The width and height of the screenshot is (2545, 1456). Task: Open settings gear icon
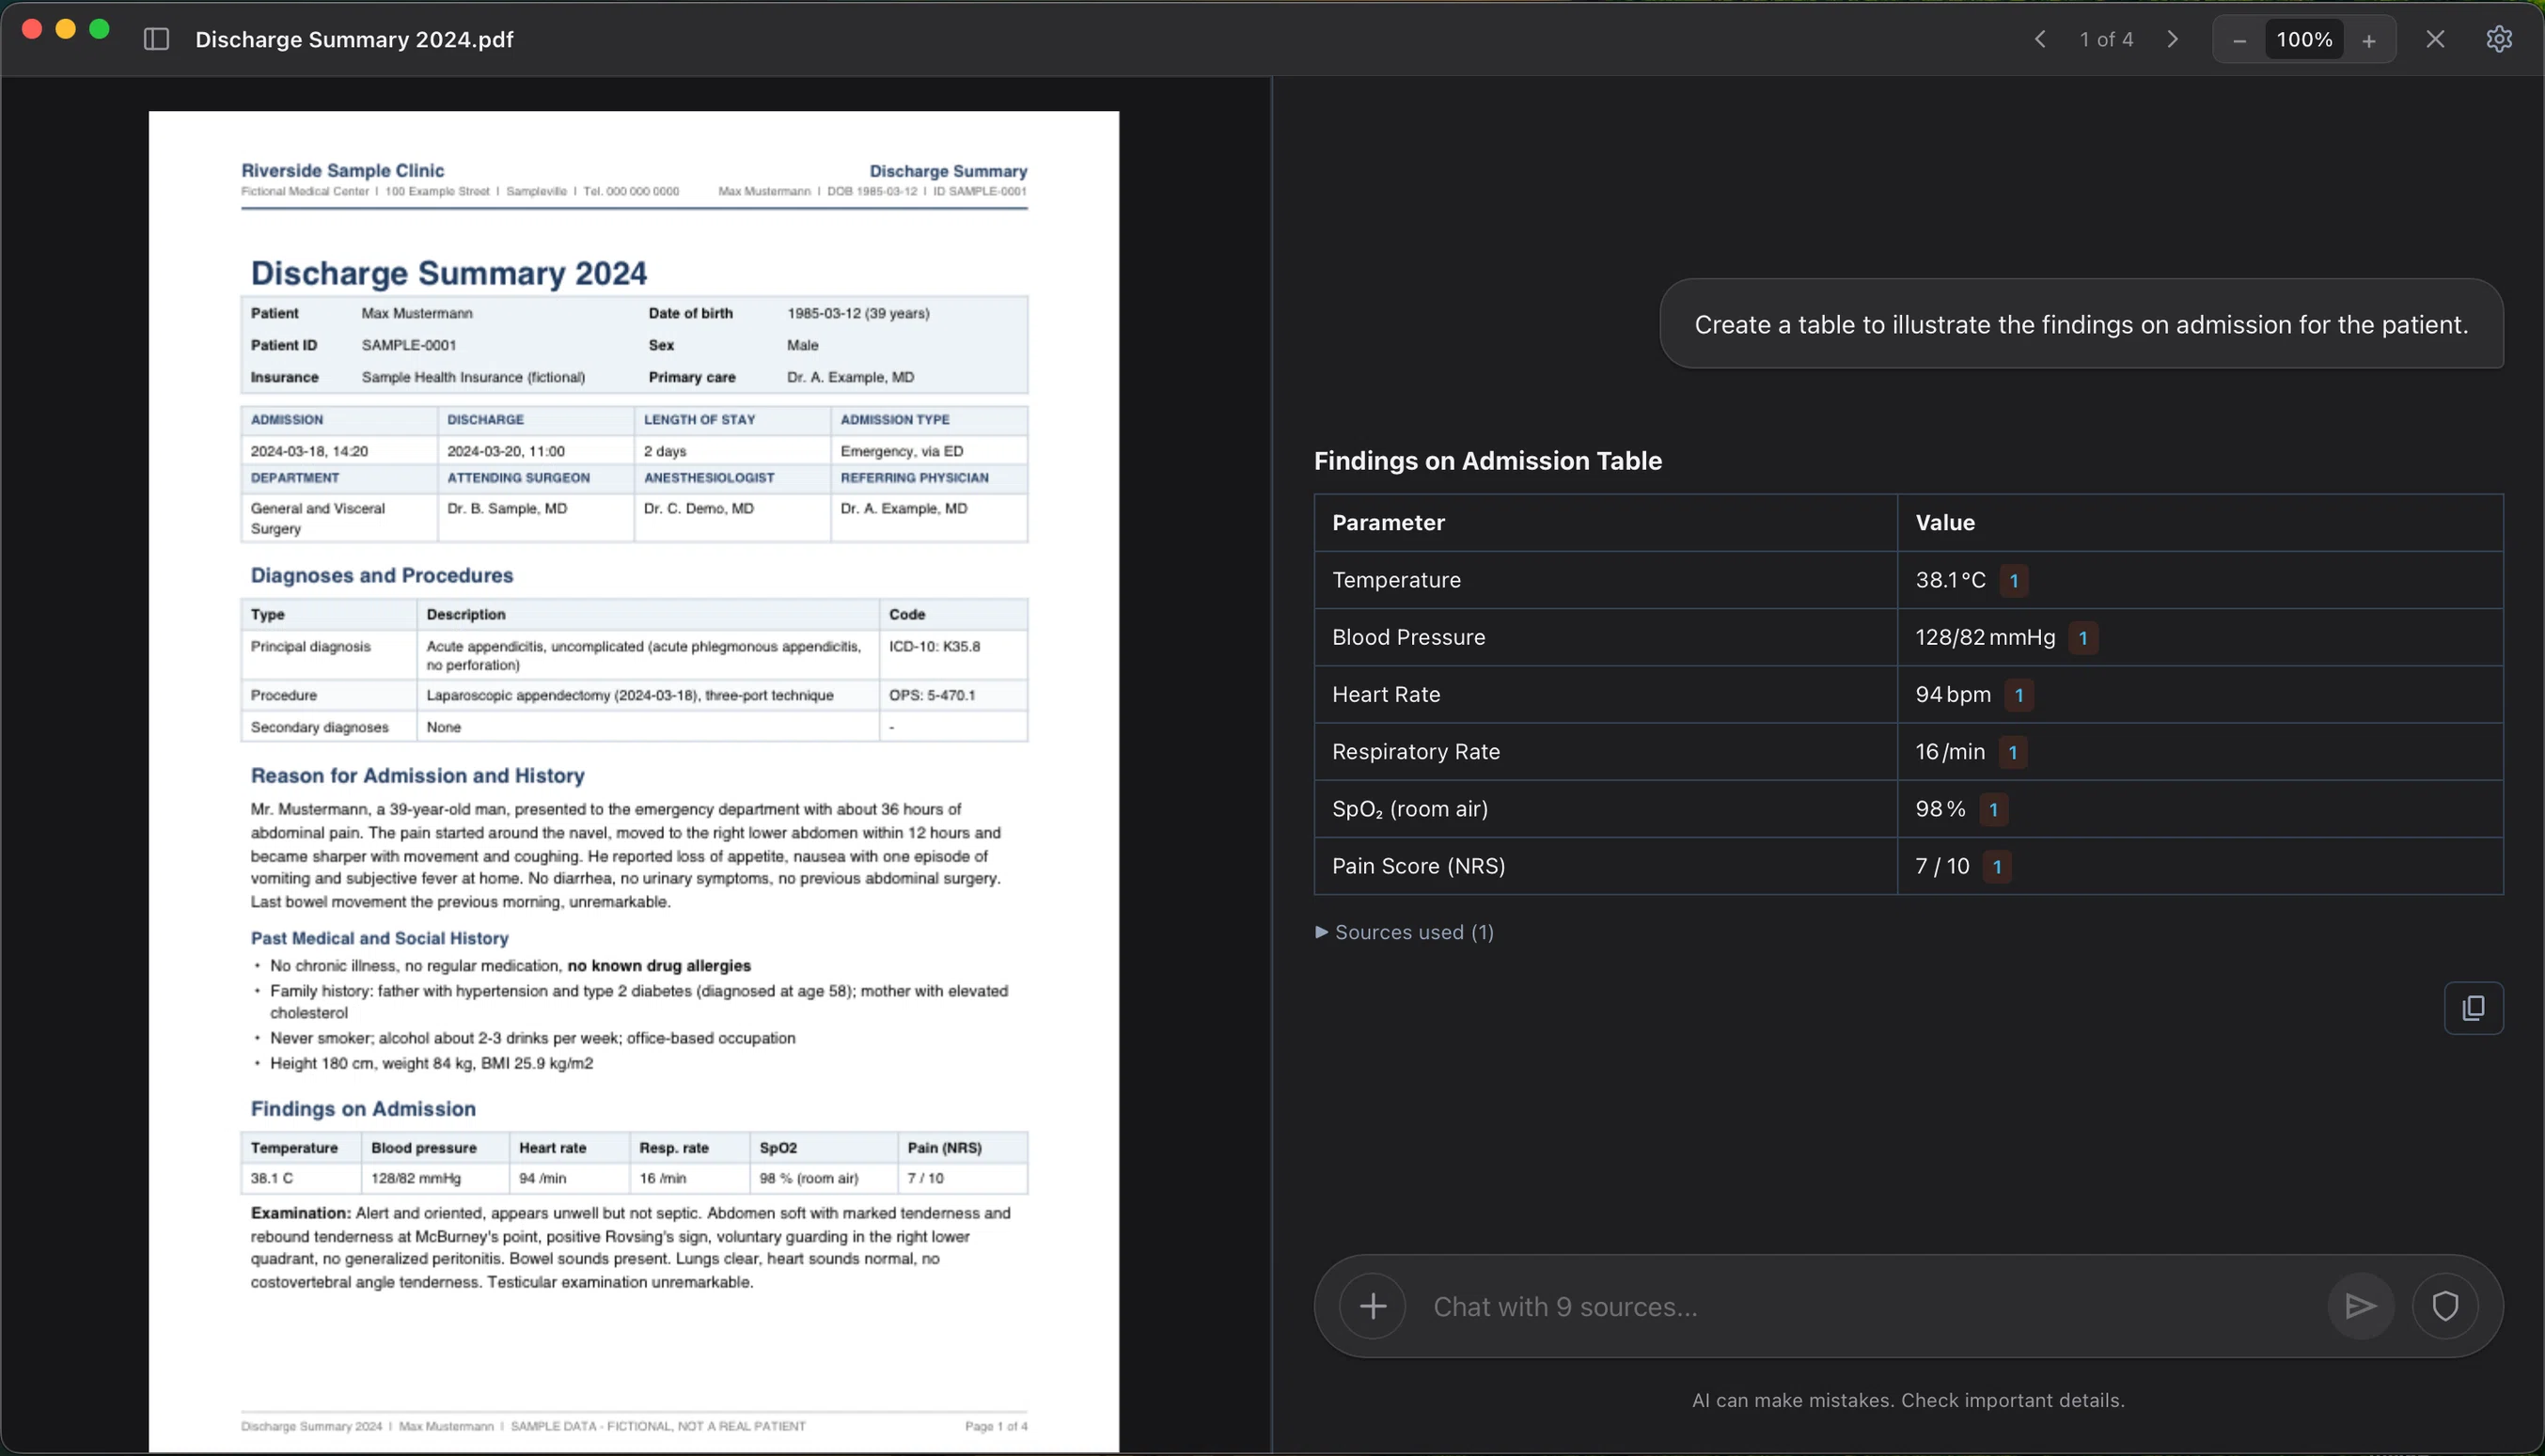2499,39
